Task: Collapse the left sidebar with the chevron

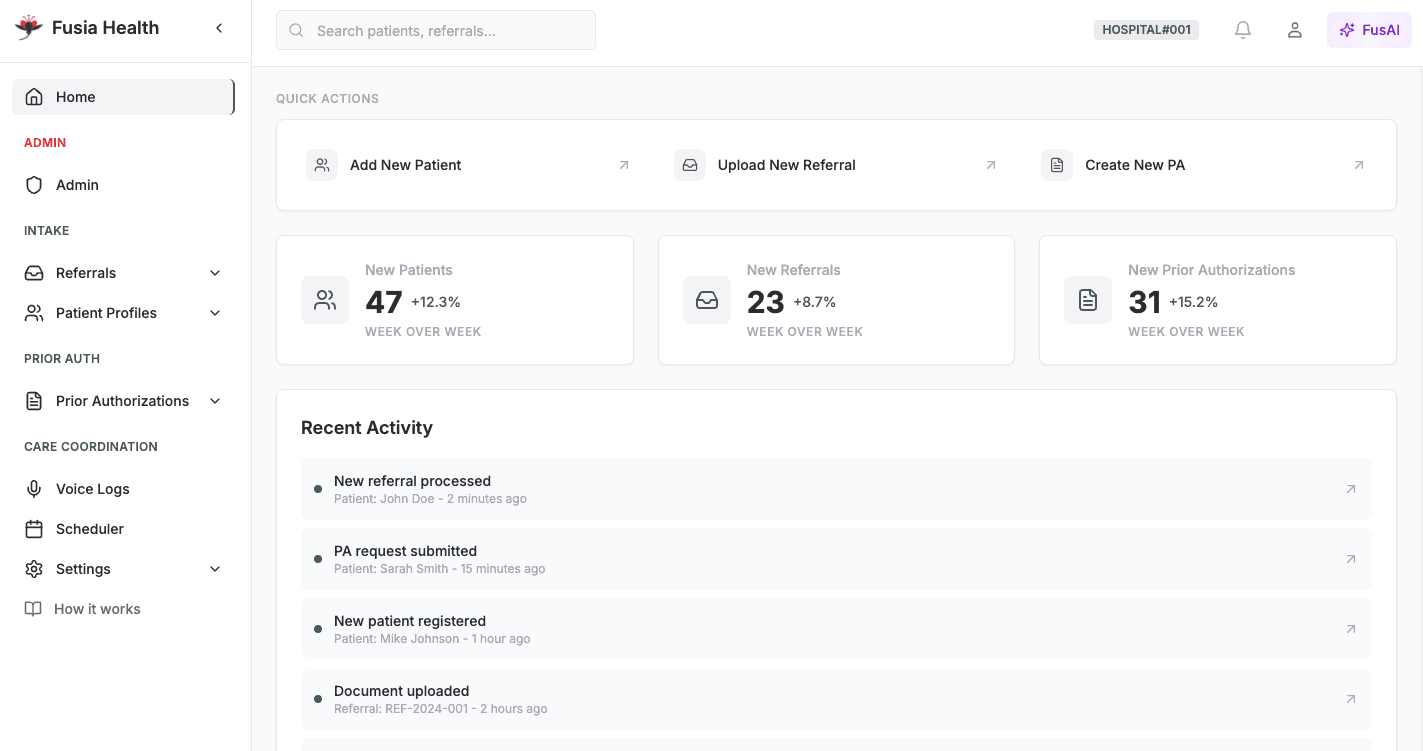Action: [x=219, y=28]
